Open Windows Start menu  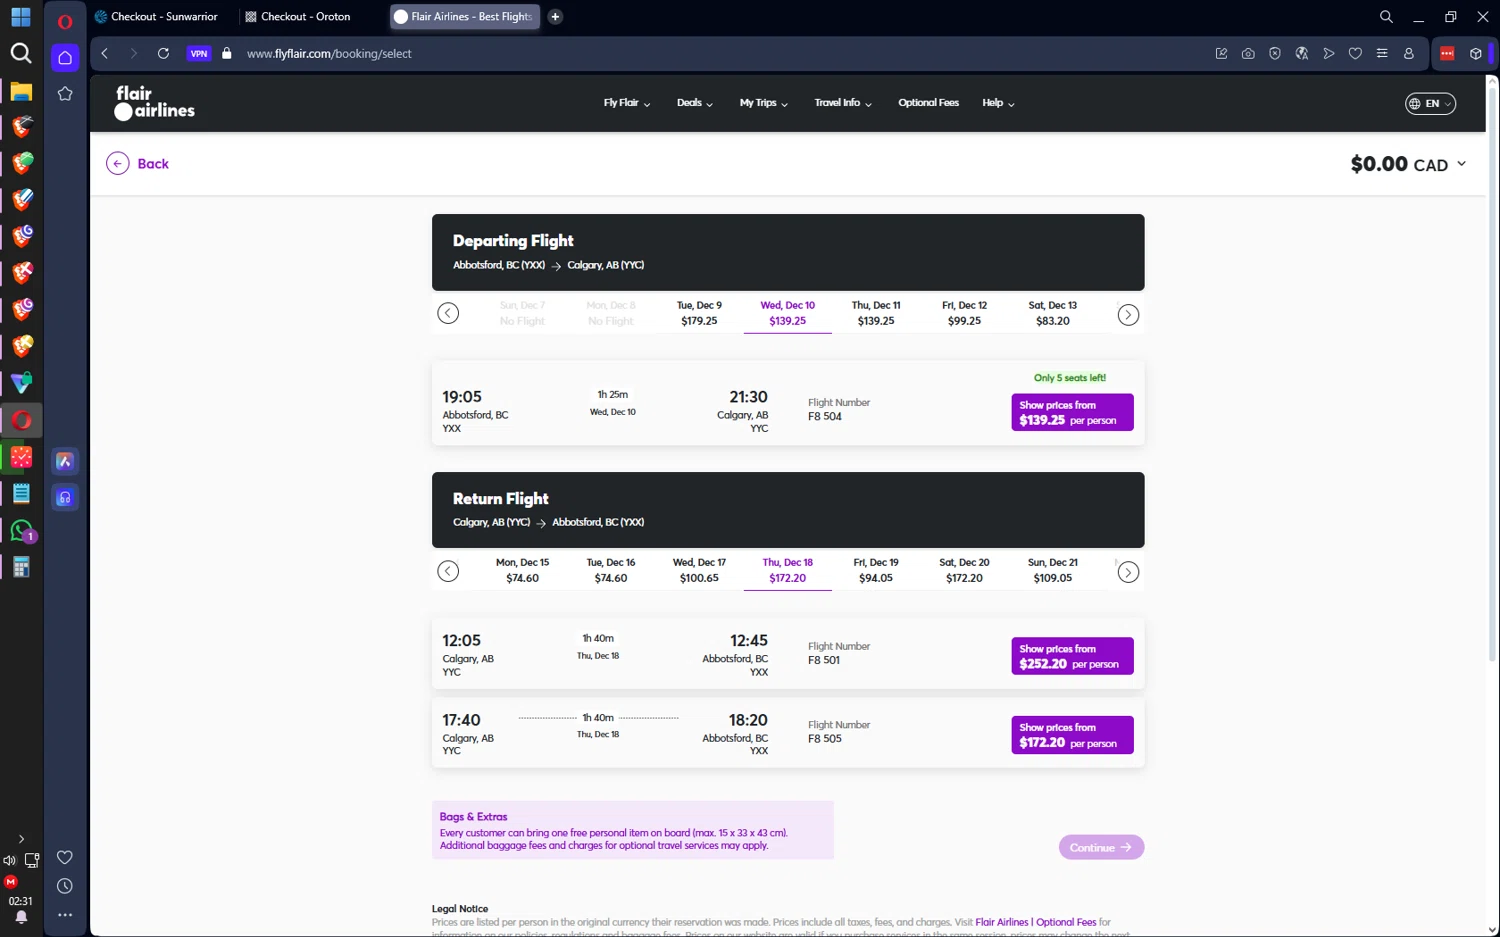tap(21, 17)
